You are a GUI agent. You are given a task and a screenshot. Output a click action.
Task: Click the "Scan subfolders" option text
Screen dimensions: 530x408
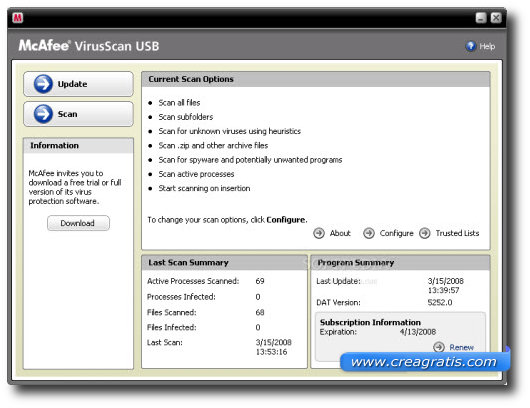186,117
